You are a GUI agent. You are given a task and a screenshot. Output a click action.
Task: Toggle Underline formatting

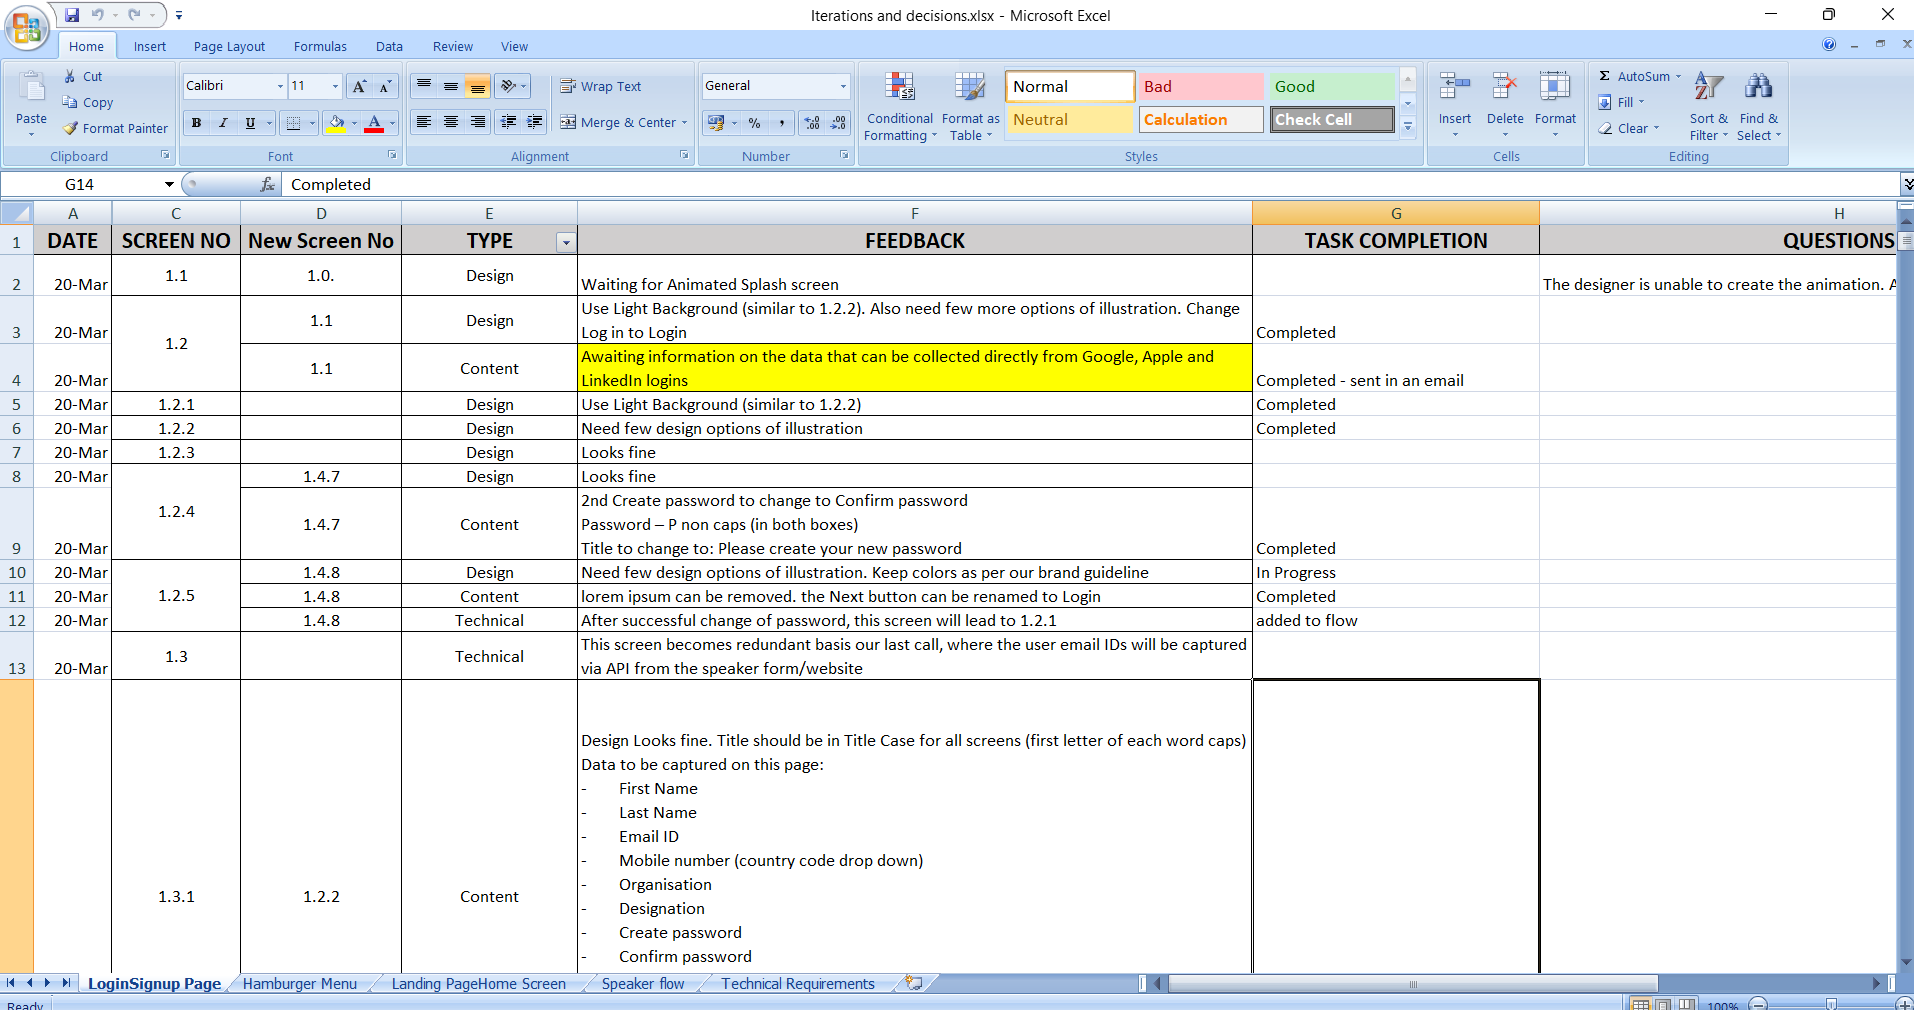pos(250,122)
